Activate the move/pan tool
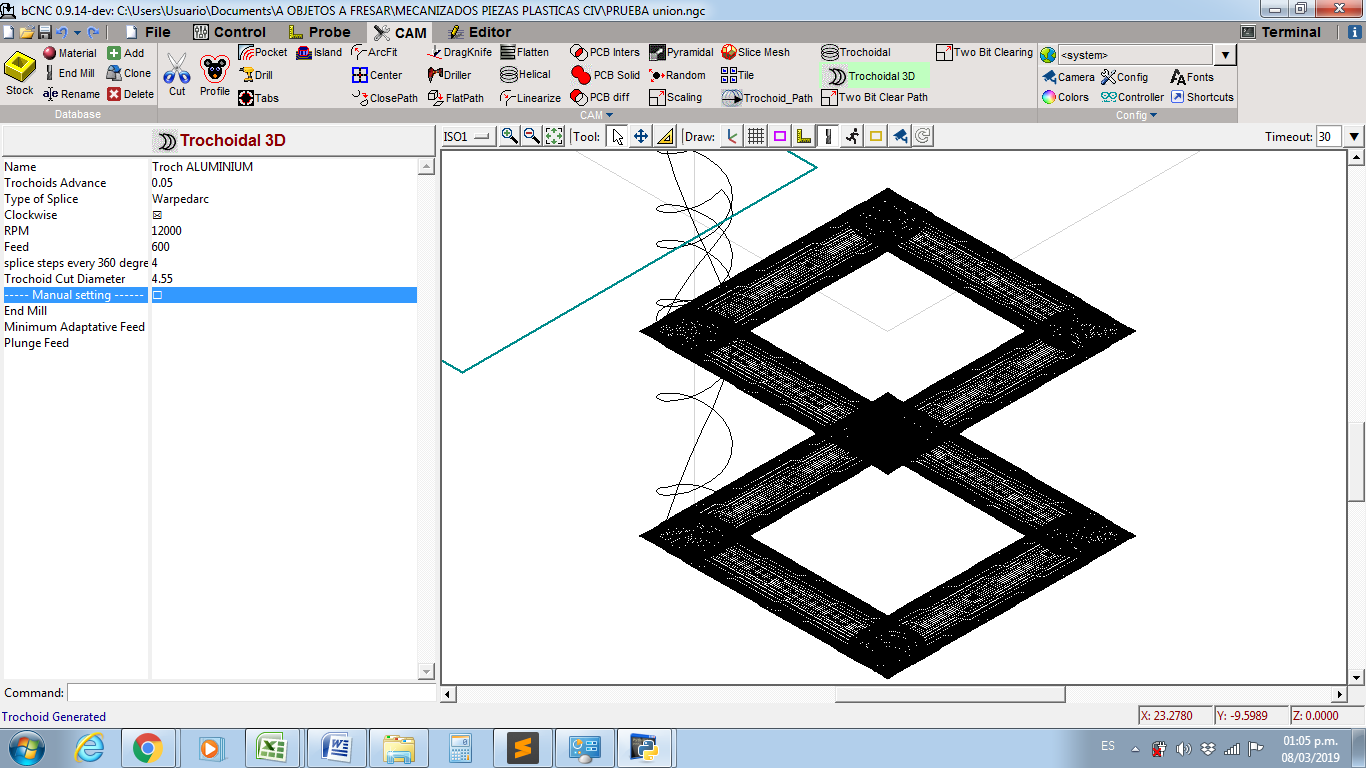 click(x=641, y=136)
